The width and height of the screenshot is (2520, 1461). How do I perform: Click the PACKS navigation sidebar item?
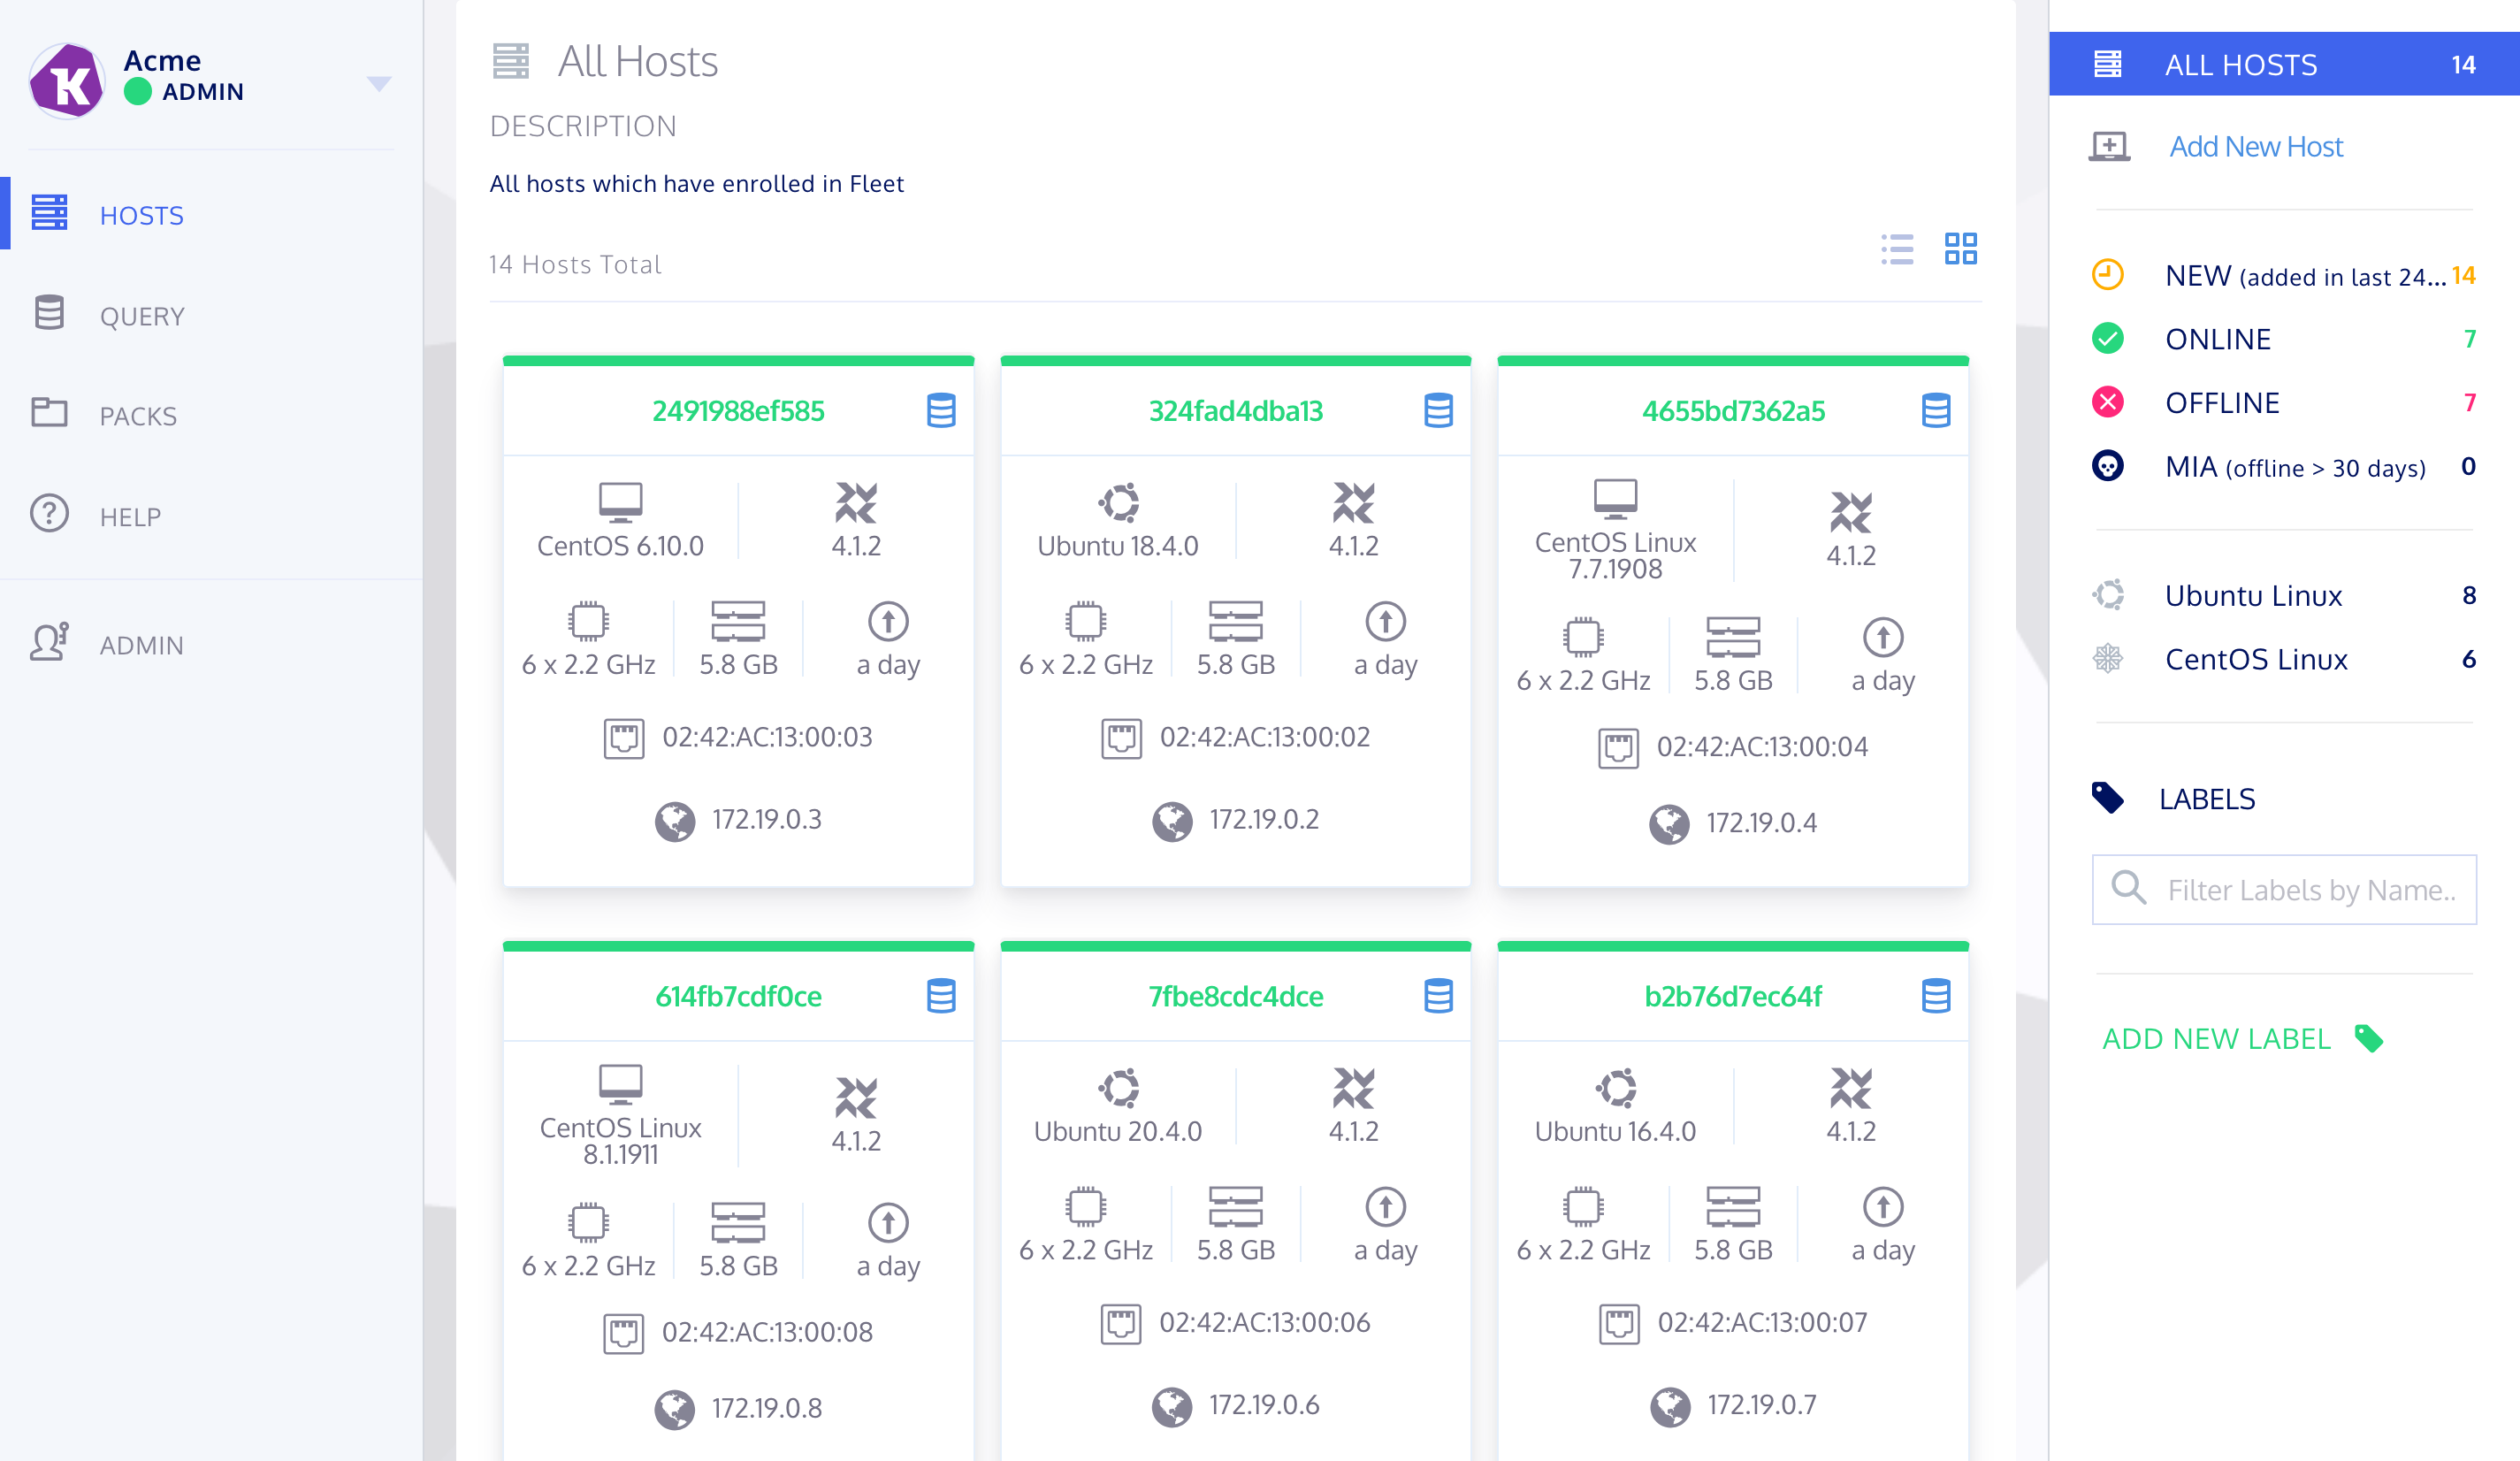135,416
